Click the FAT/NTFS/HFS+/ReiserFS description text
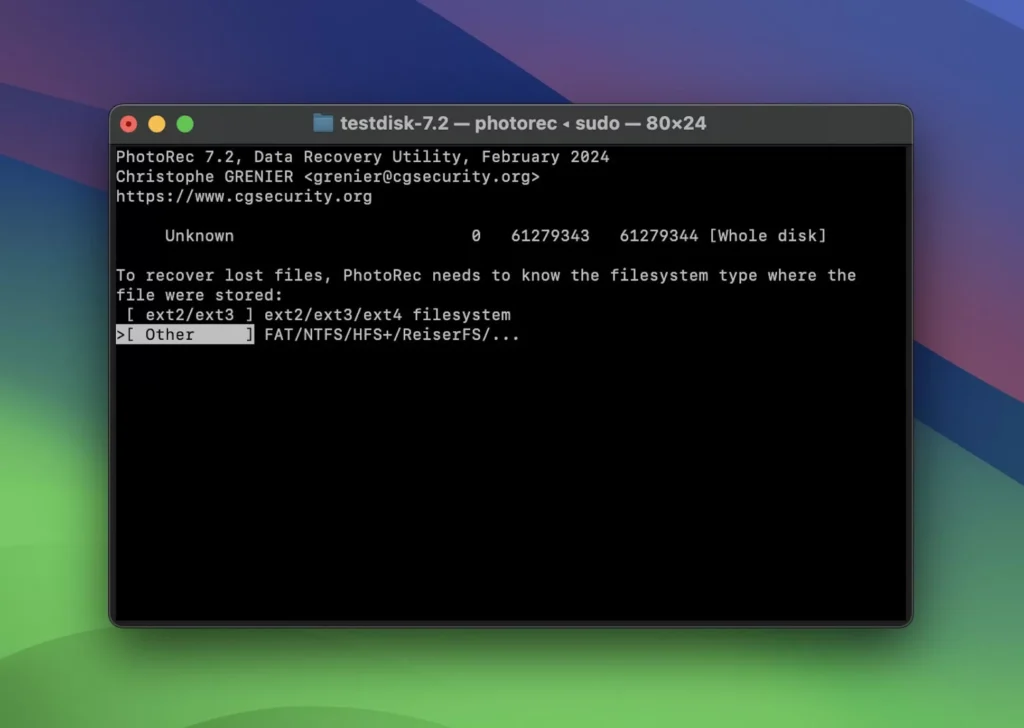Image resolution: width=1024 pixels, height=728 pixels. tap(392, 335)
